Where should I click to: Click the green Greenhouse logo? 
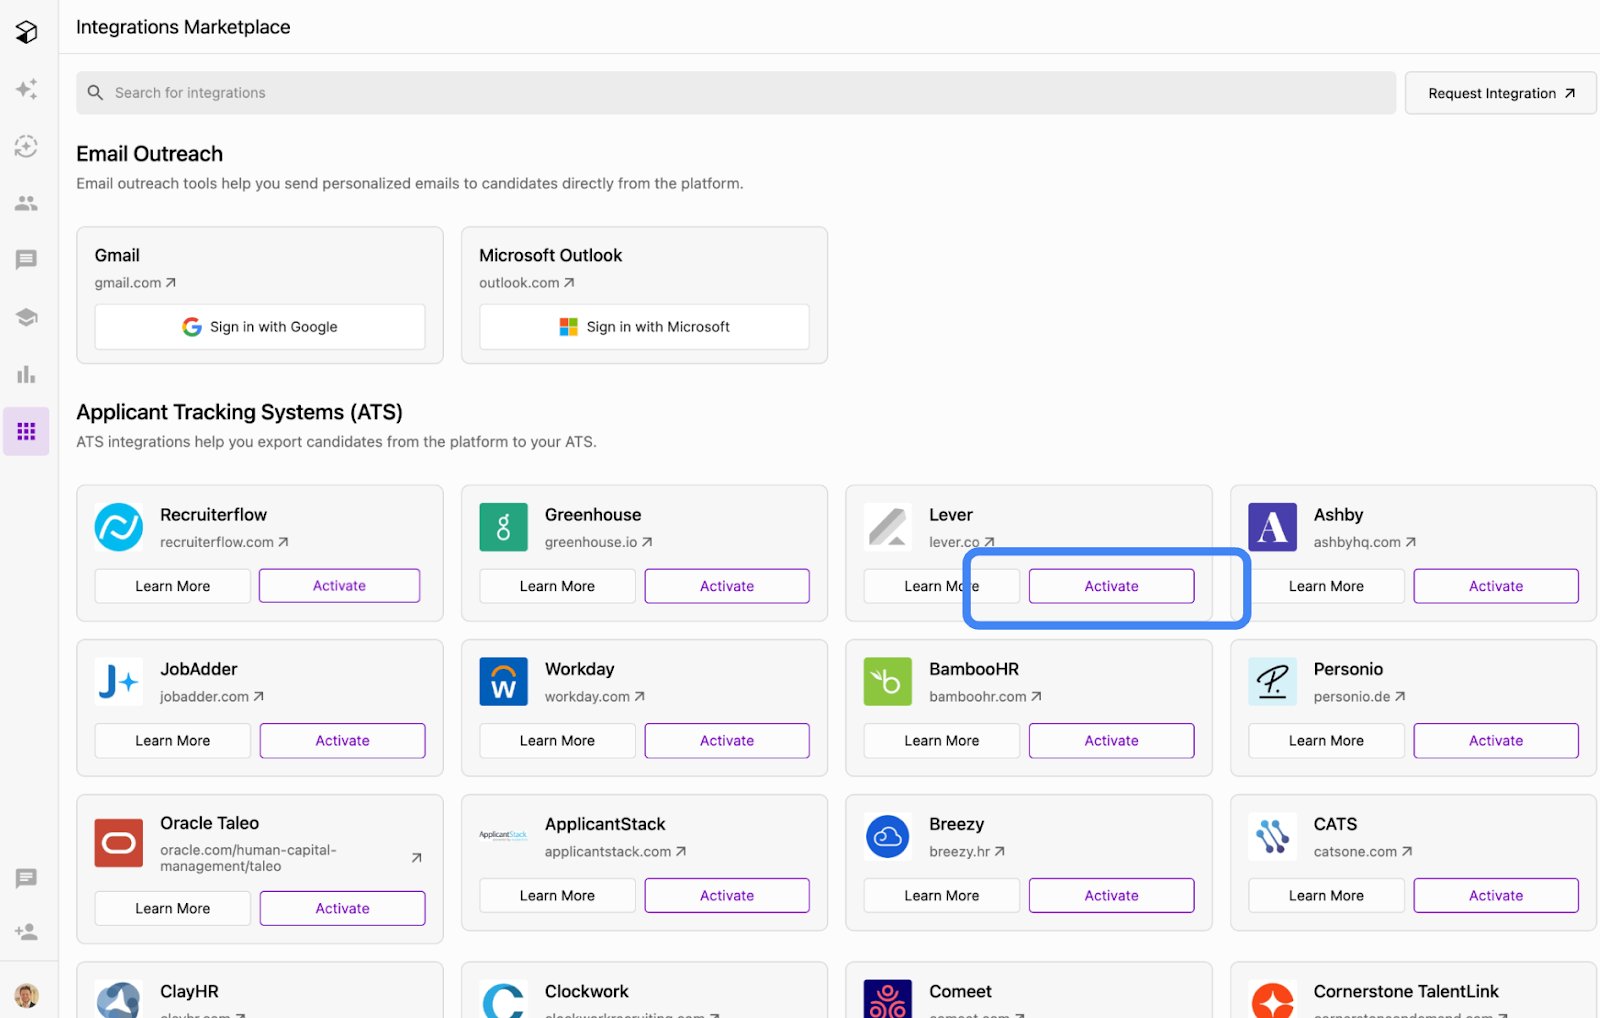point(503,527)
